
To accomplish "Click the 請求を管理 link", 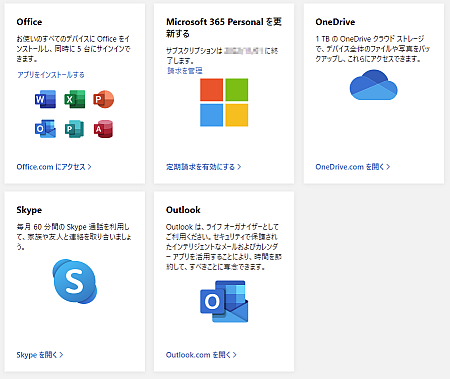I will coord(185,70).
